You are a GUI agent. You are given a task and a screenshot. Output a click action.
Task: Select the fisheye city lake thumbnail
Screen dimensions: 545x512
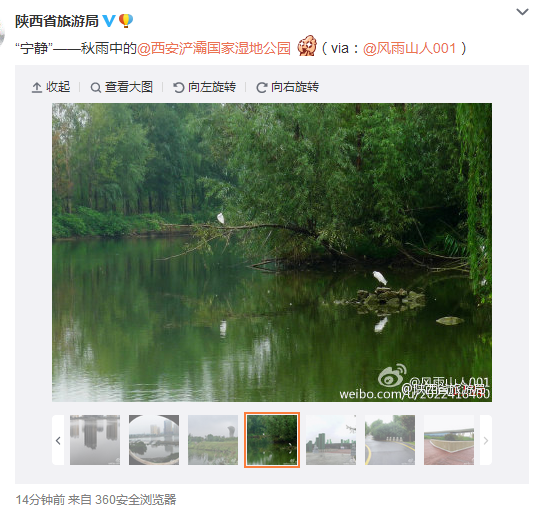coord(154,440)
